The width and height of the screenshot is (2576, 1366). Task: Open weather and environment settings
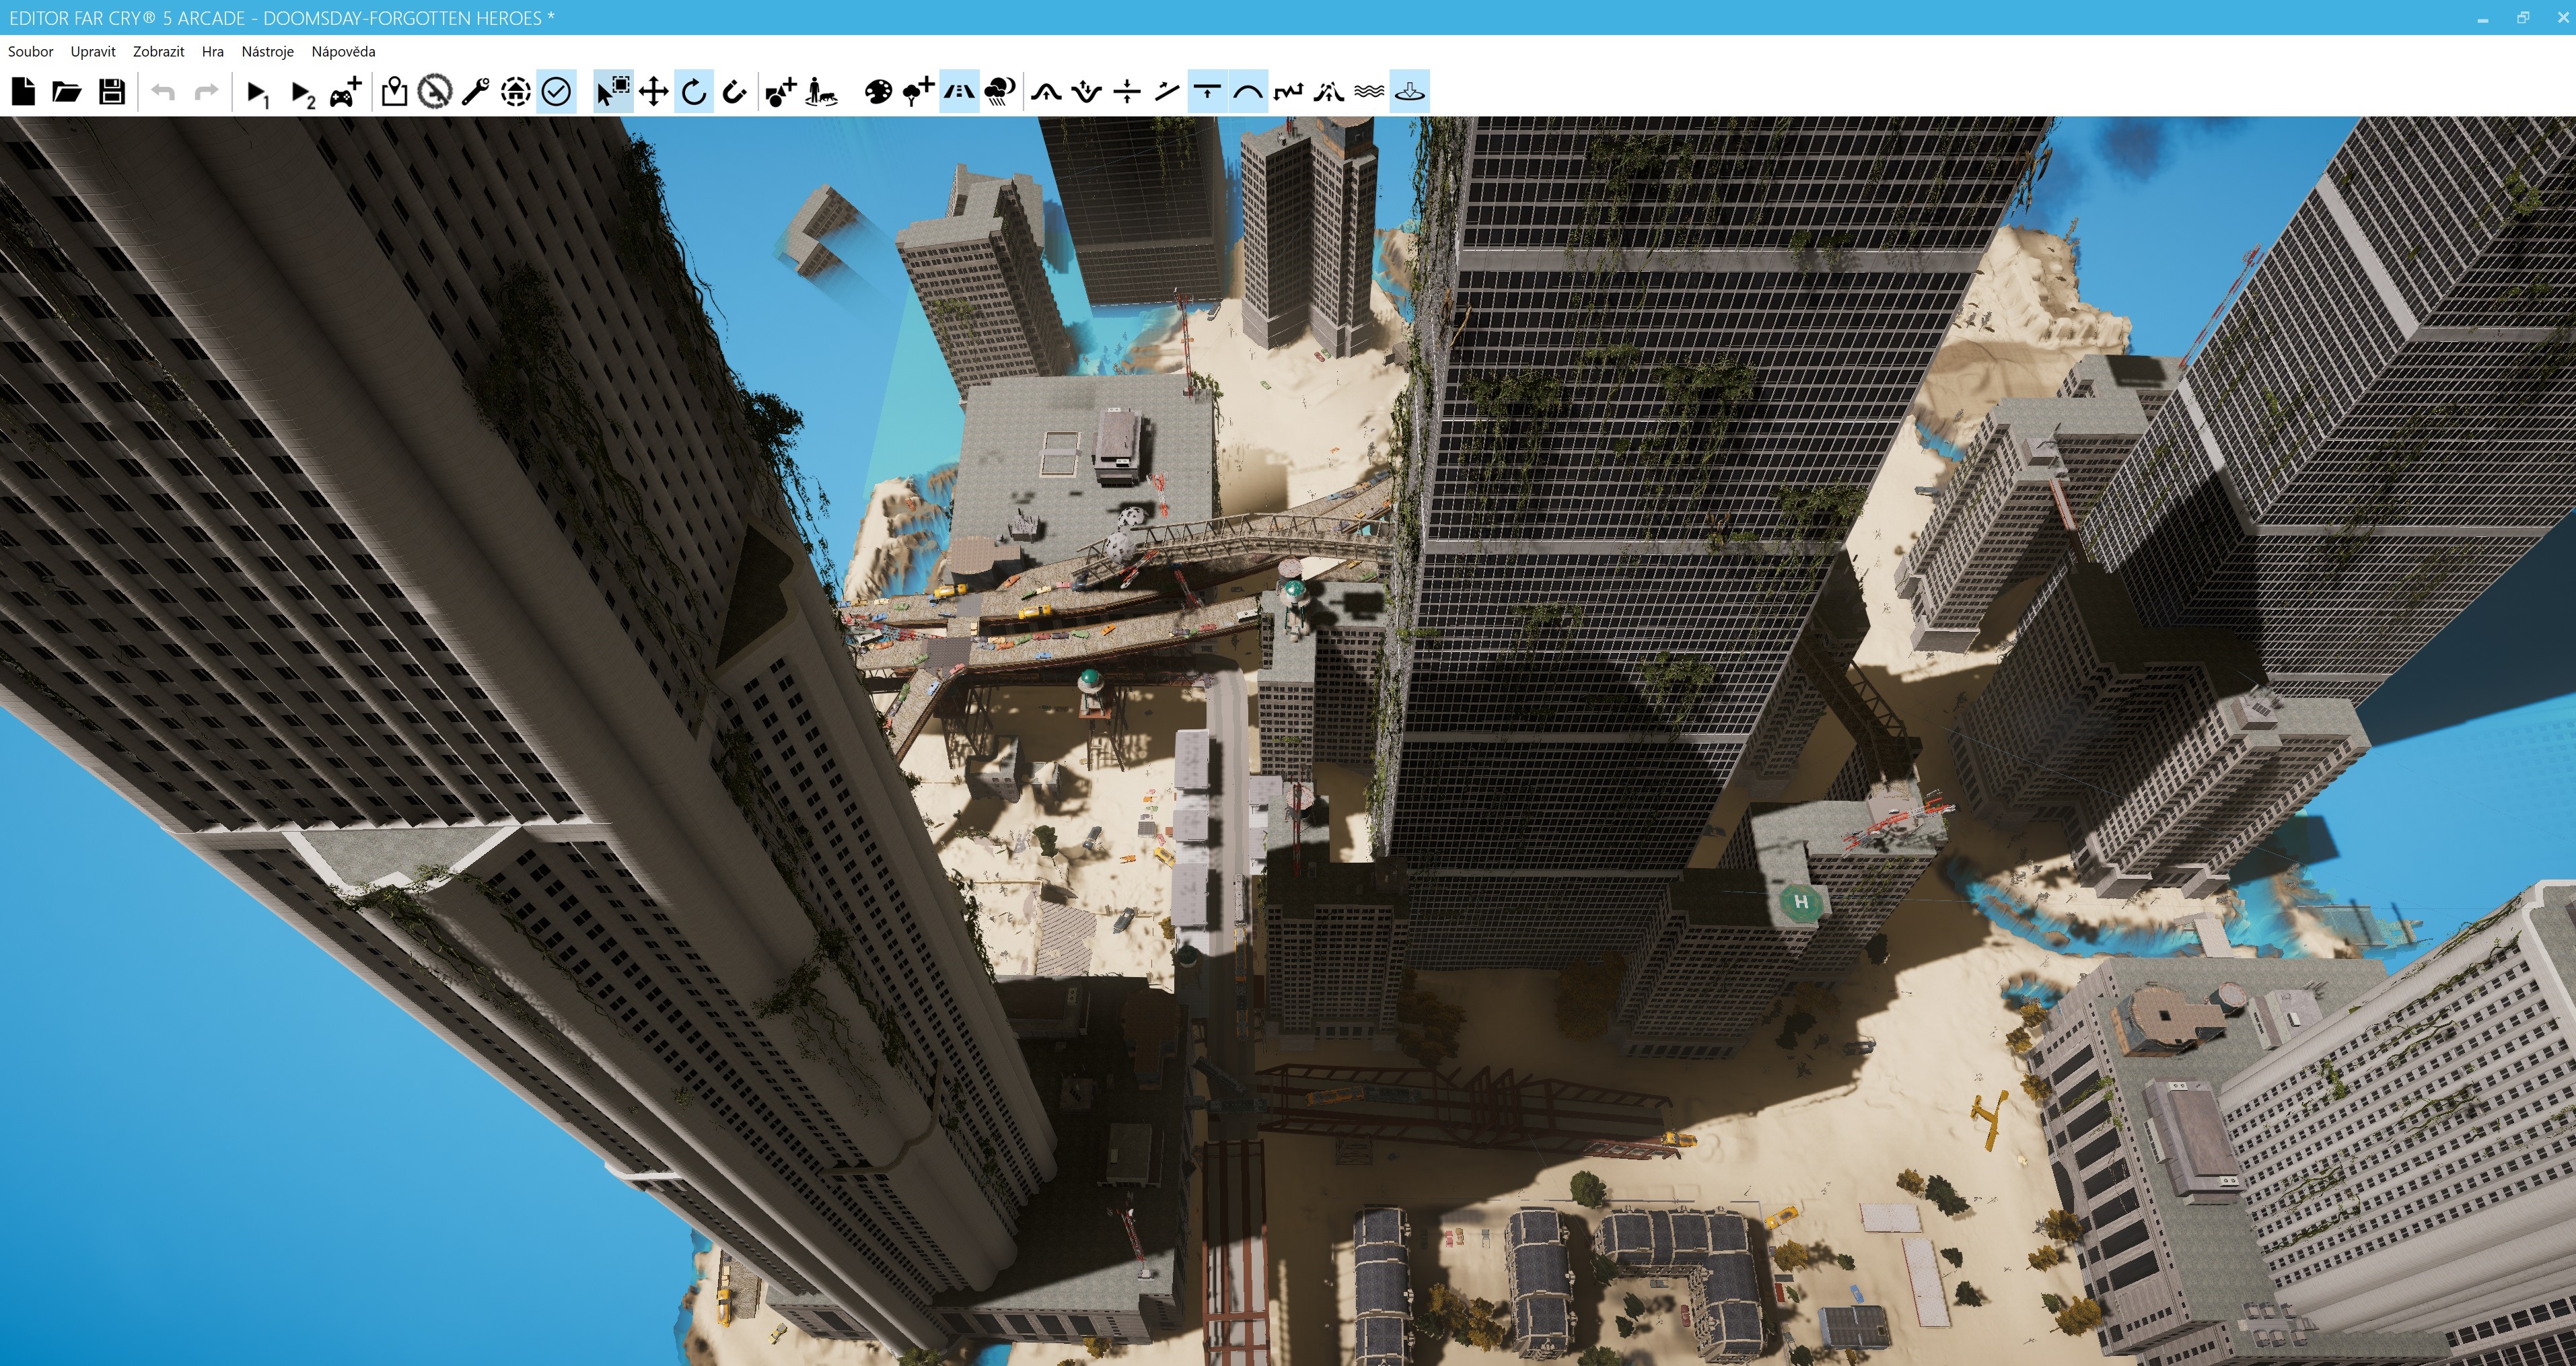click(x=999, y=92)
